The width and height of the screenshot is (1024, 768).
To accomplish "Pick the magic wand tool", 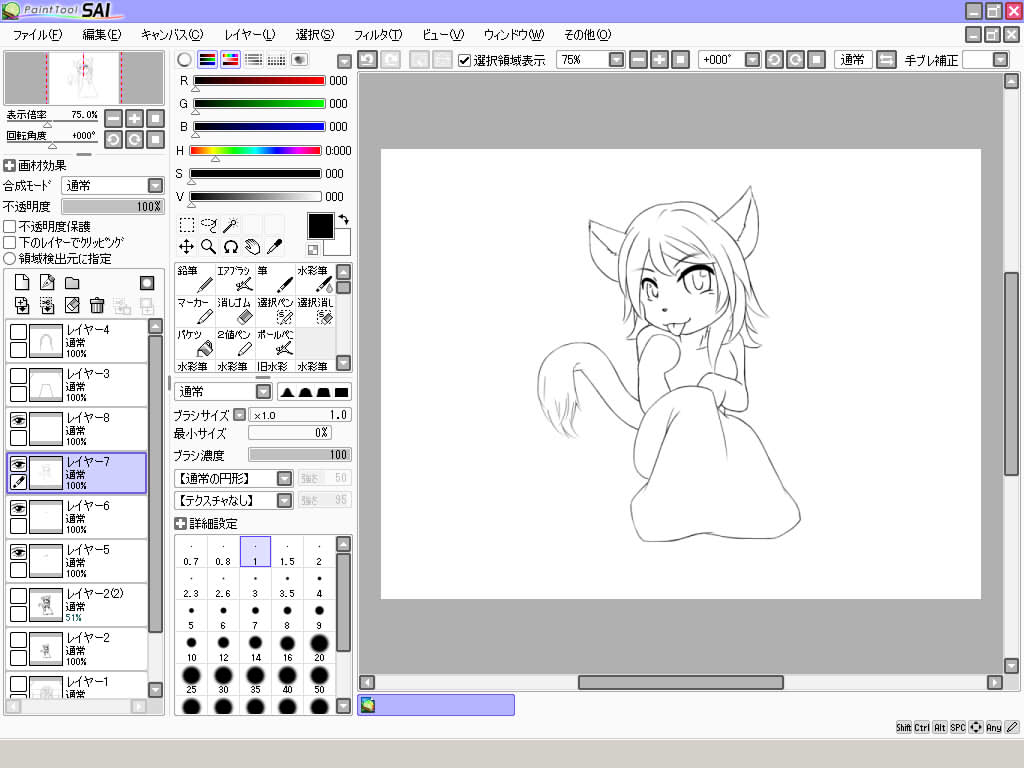I will (x=230, y=225).
